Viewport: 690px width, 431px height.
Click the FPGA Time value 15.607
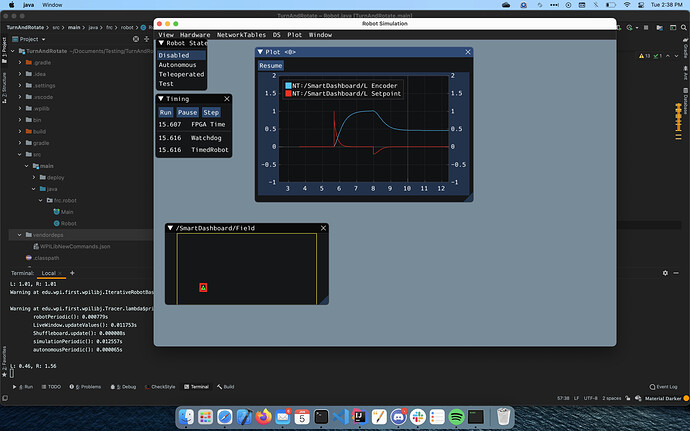tap(170, 125)
